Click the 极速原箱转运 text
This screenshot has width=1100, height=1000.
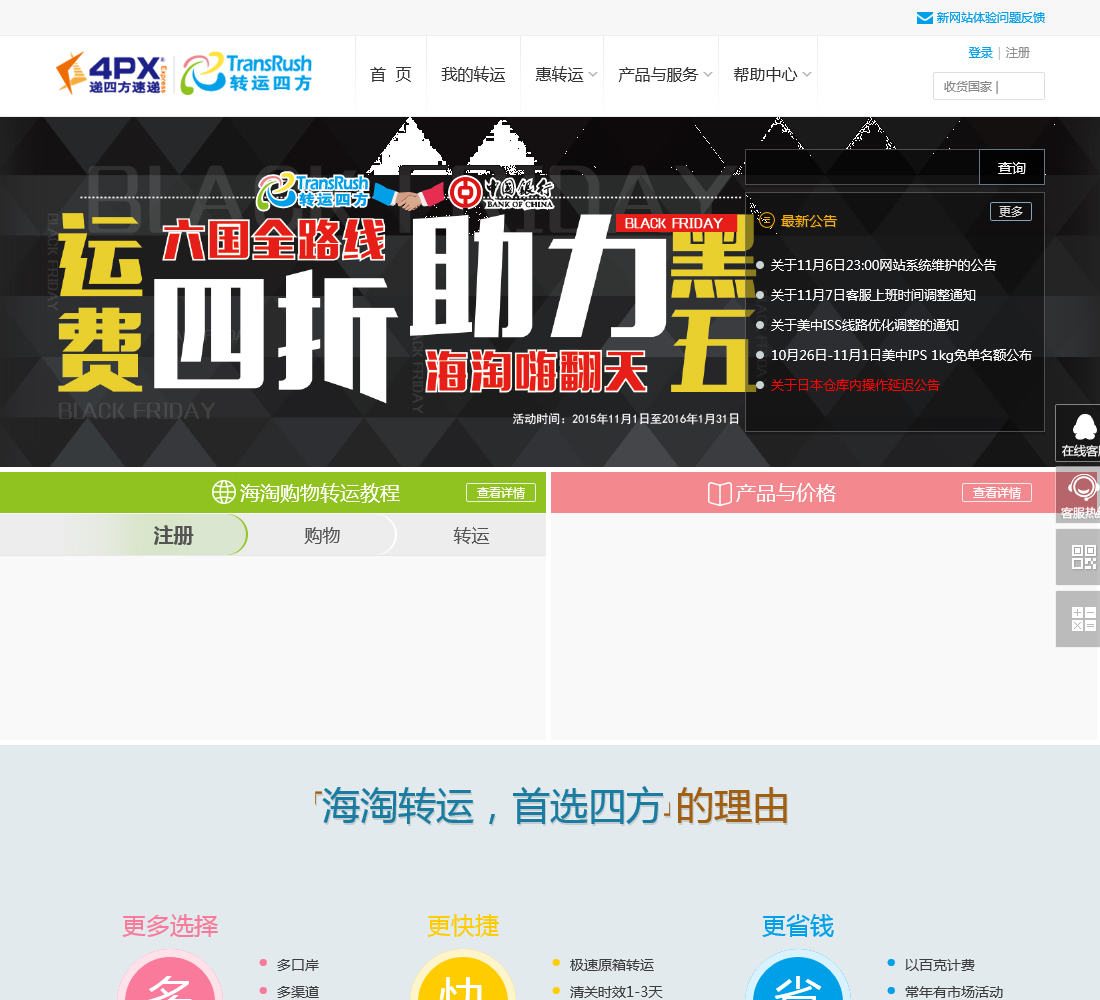(612, 965)
